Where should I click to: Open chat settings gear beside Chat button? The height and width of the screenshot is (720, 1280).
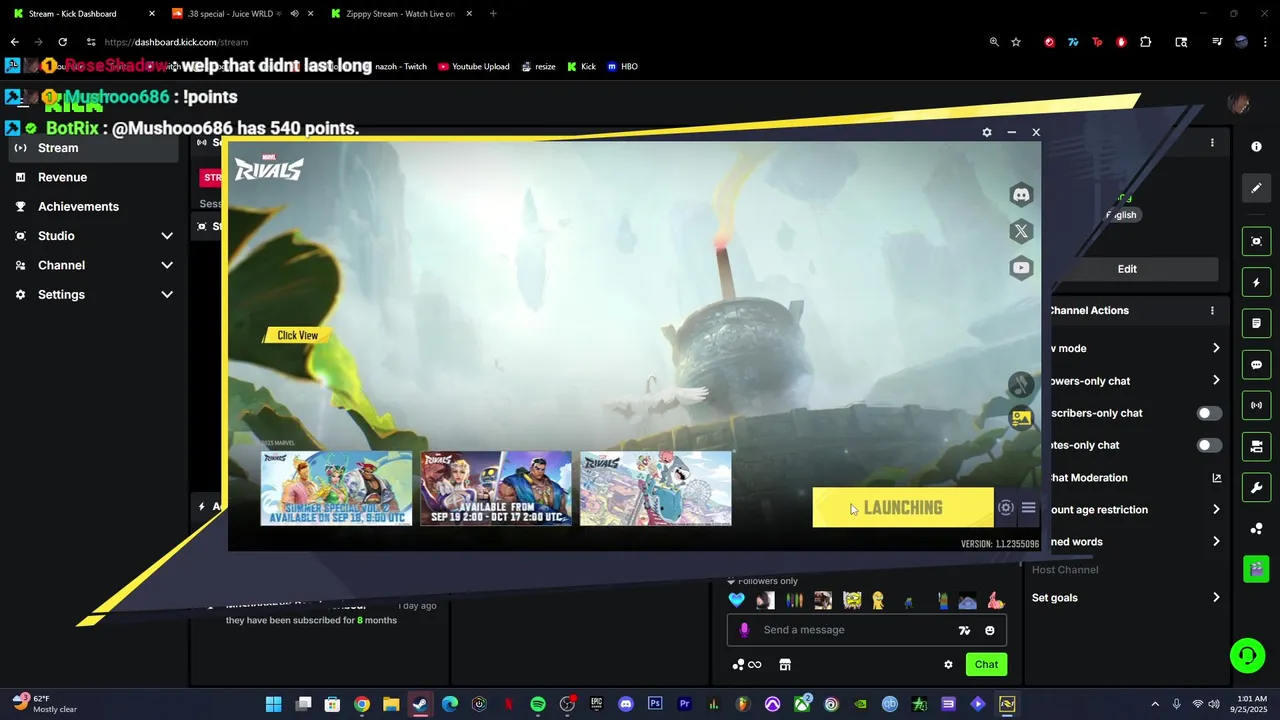[948, 664]
